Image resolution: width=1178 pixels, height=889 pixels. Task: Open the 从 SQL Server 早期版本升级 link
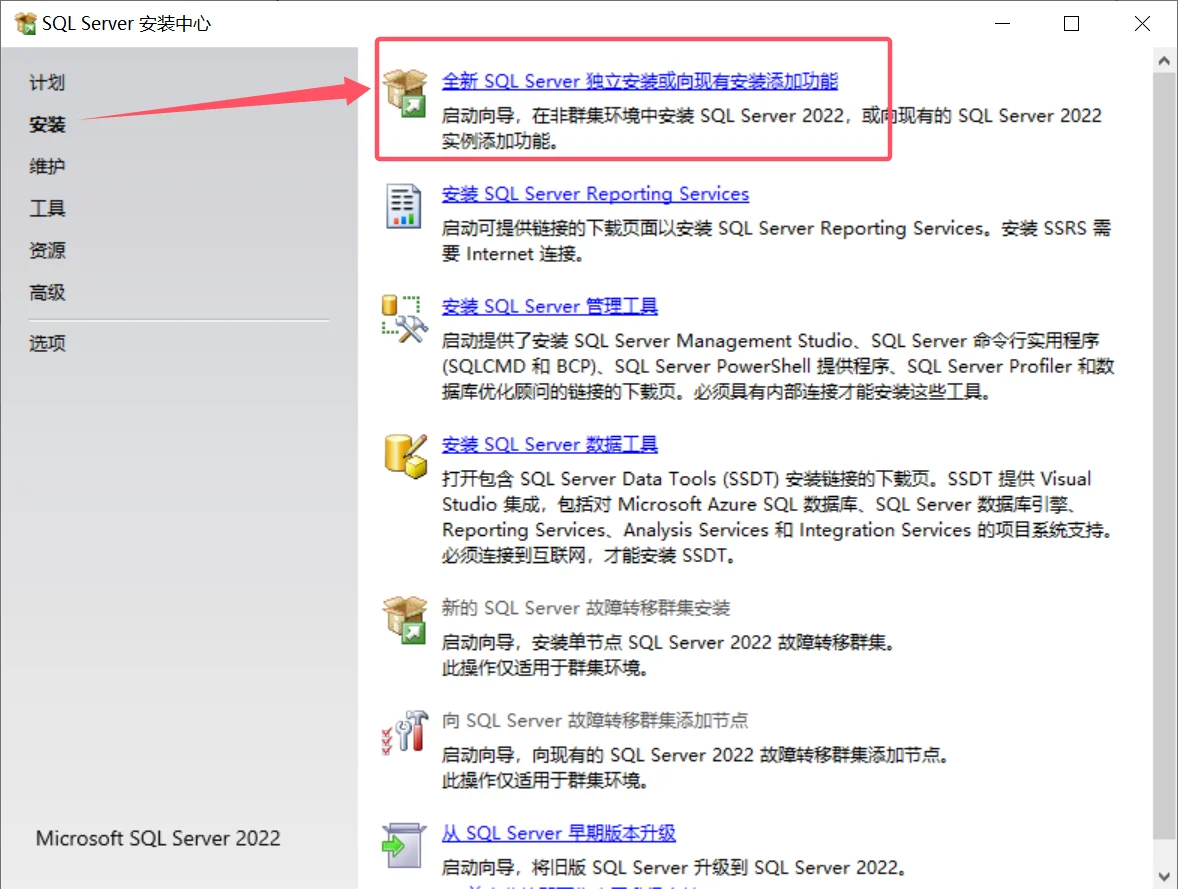click(x=558, y=834)
